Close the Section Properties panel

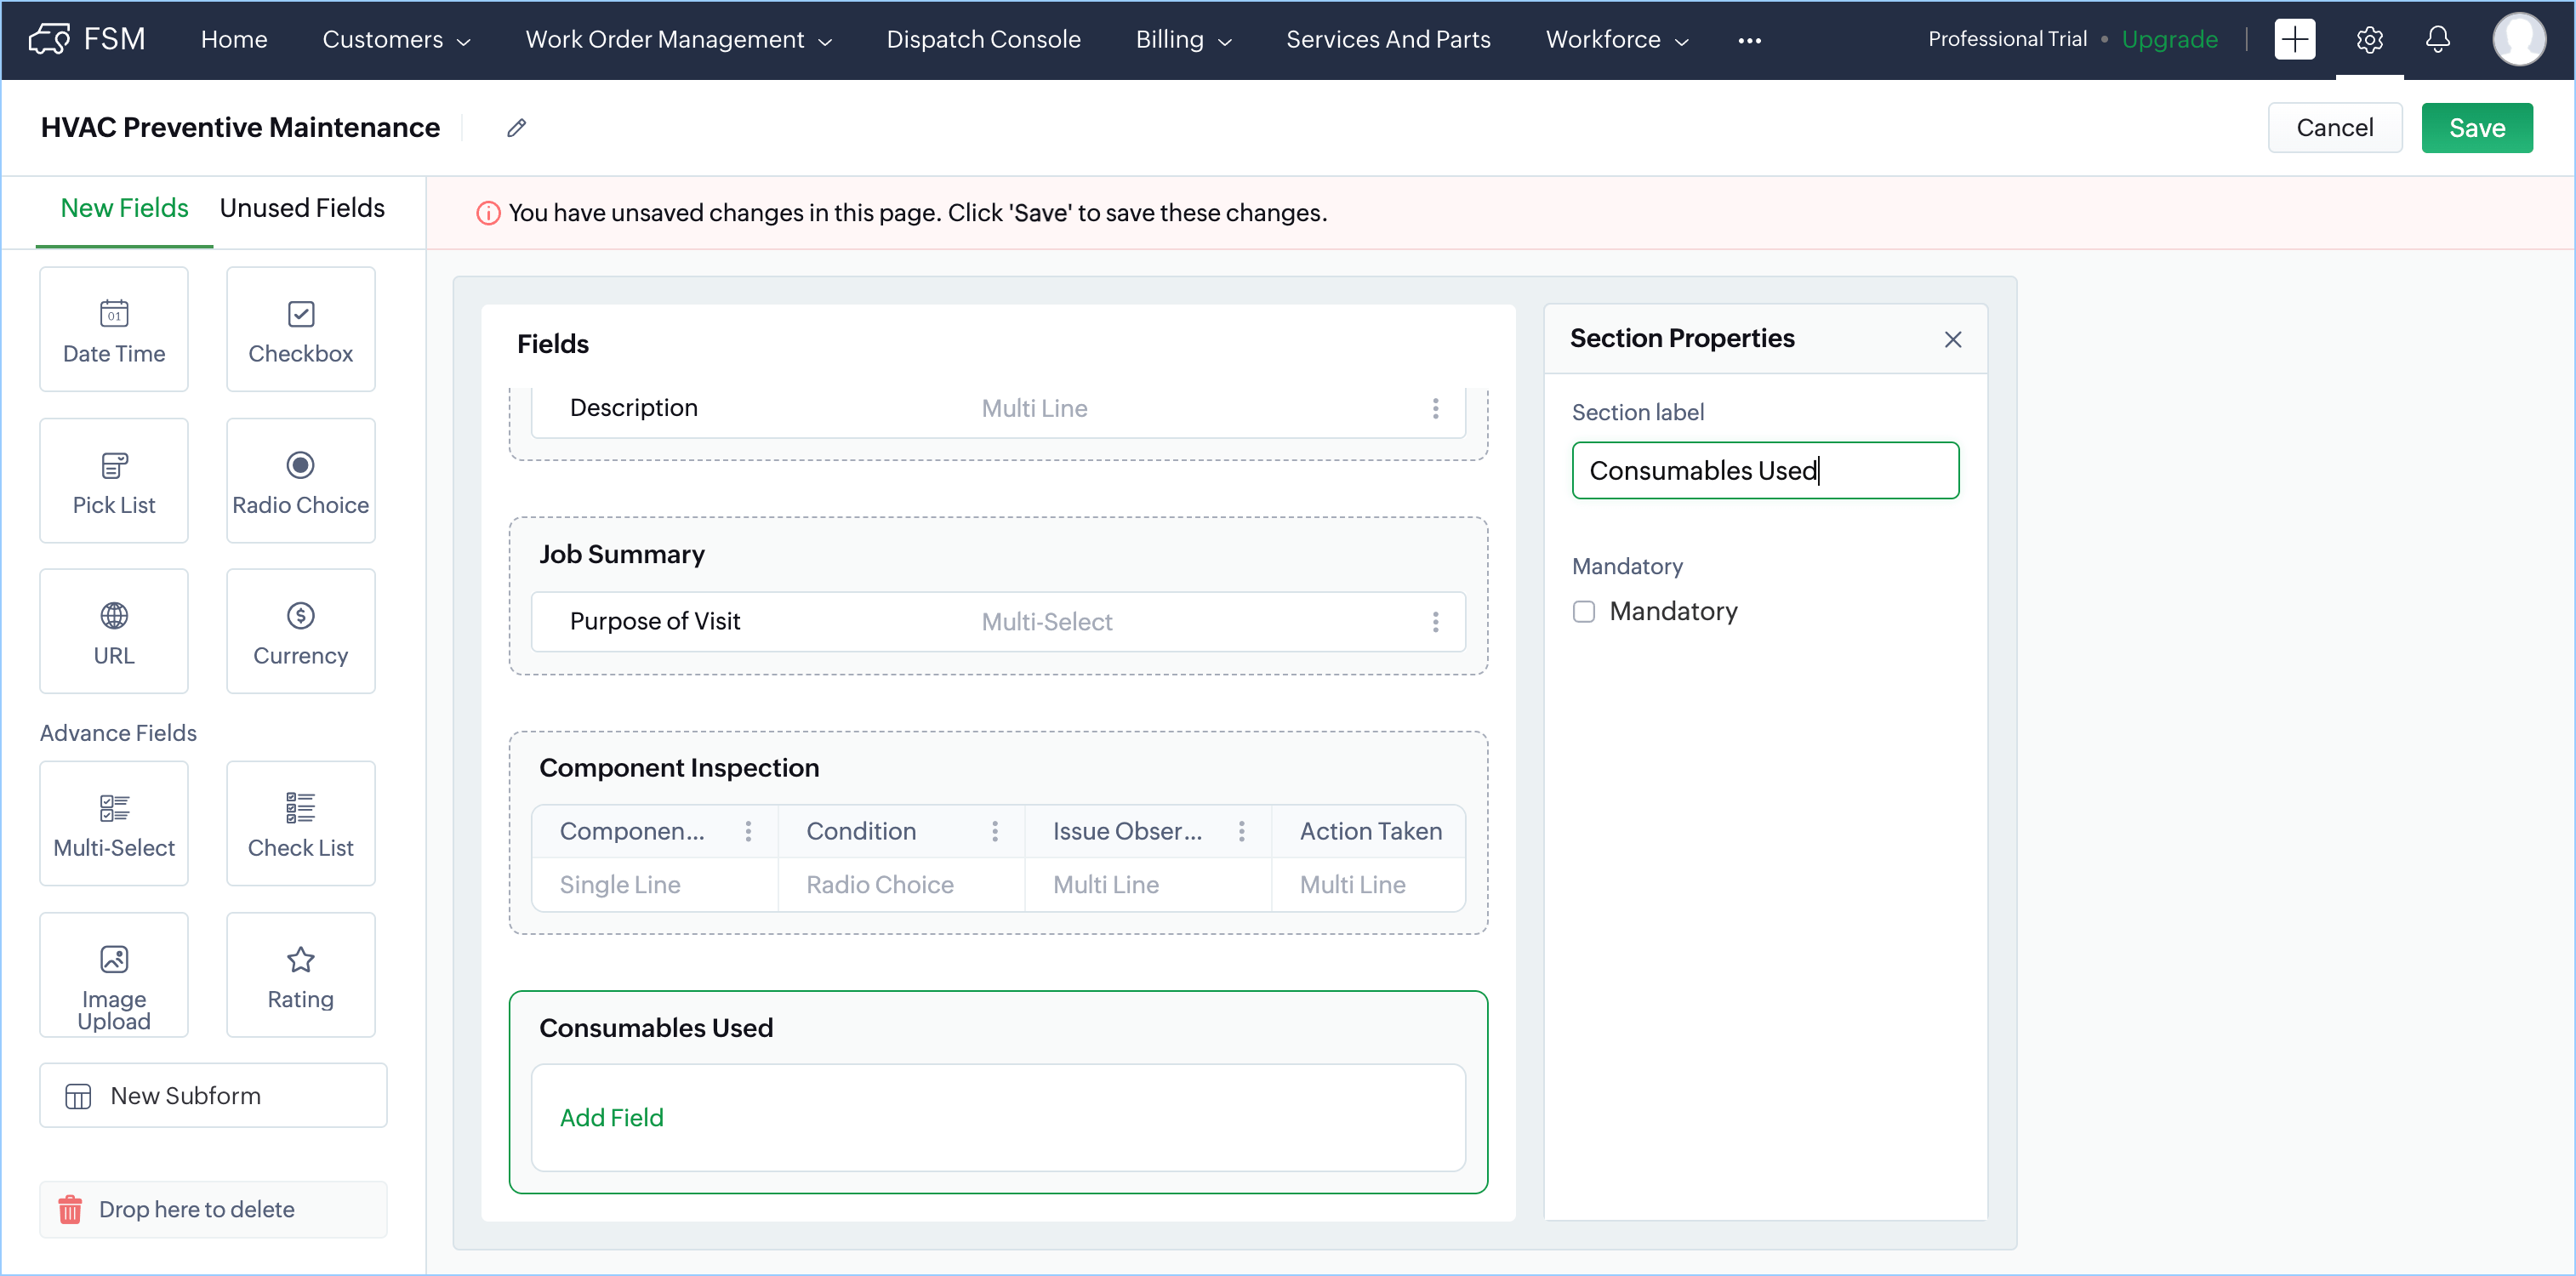(1952, 340)
